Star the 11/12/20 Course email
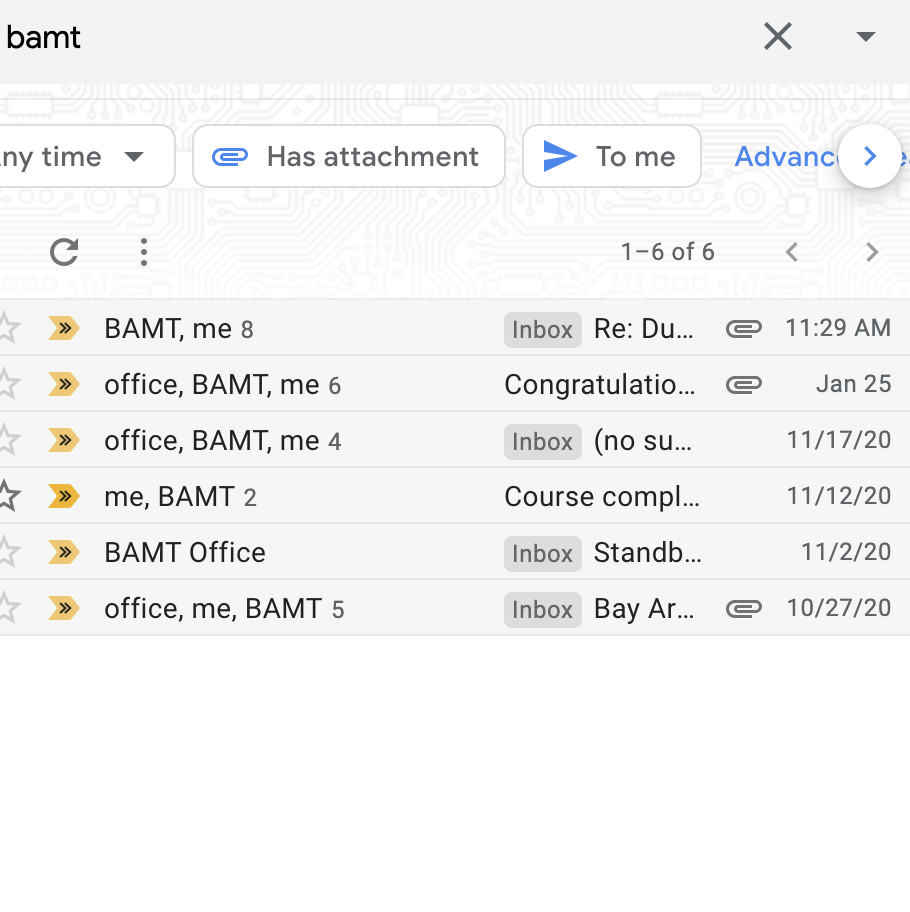 coord(8,496)
